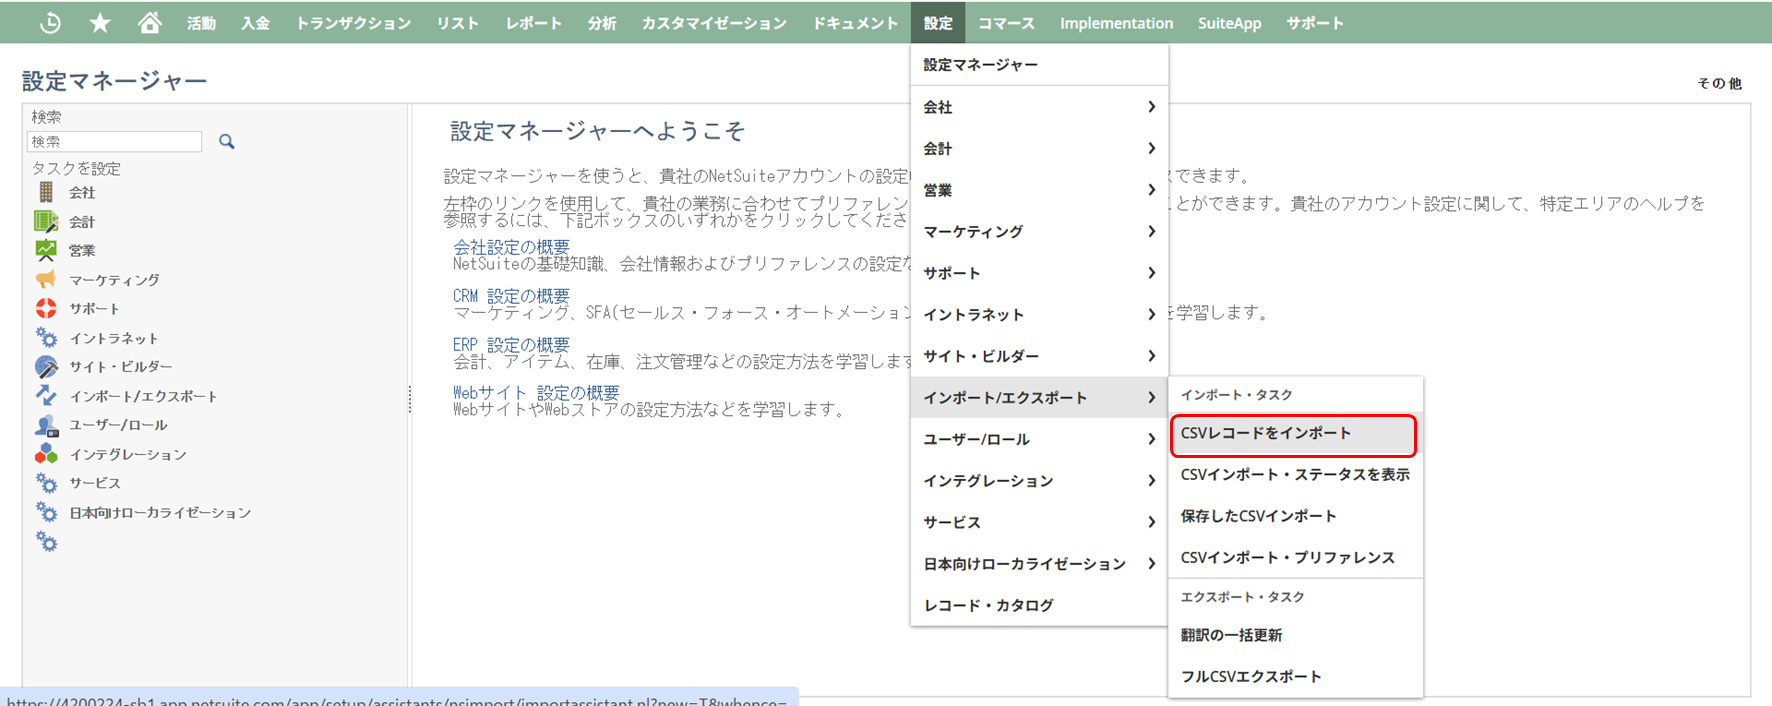This screenshot has width=1772, height=706.
Task: Open the ドキュメント menu
Action: (855, 23)
